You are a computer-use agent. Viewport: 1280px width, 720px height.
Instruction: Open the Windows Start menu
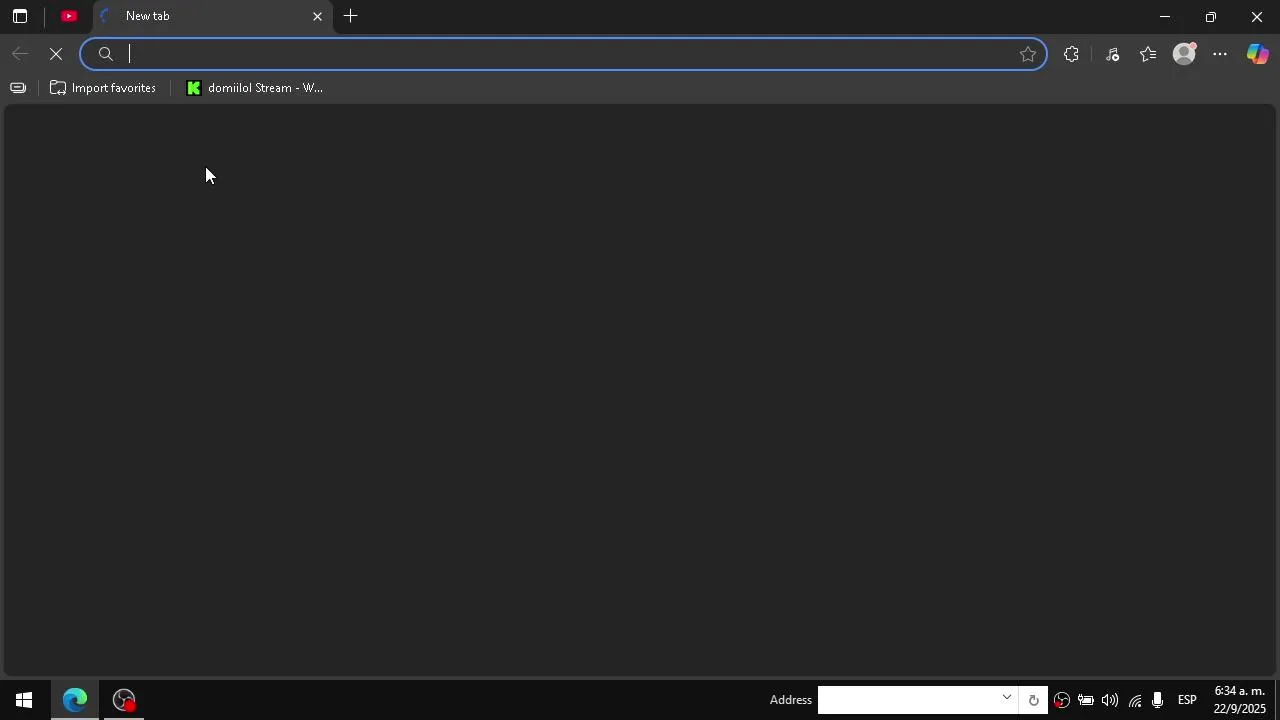[24, 700]
